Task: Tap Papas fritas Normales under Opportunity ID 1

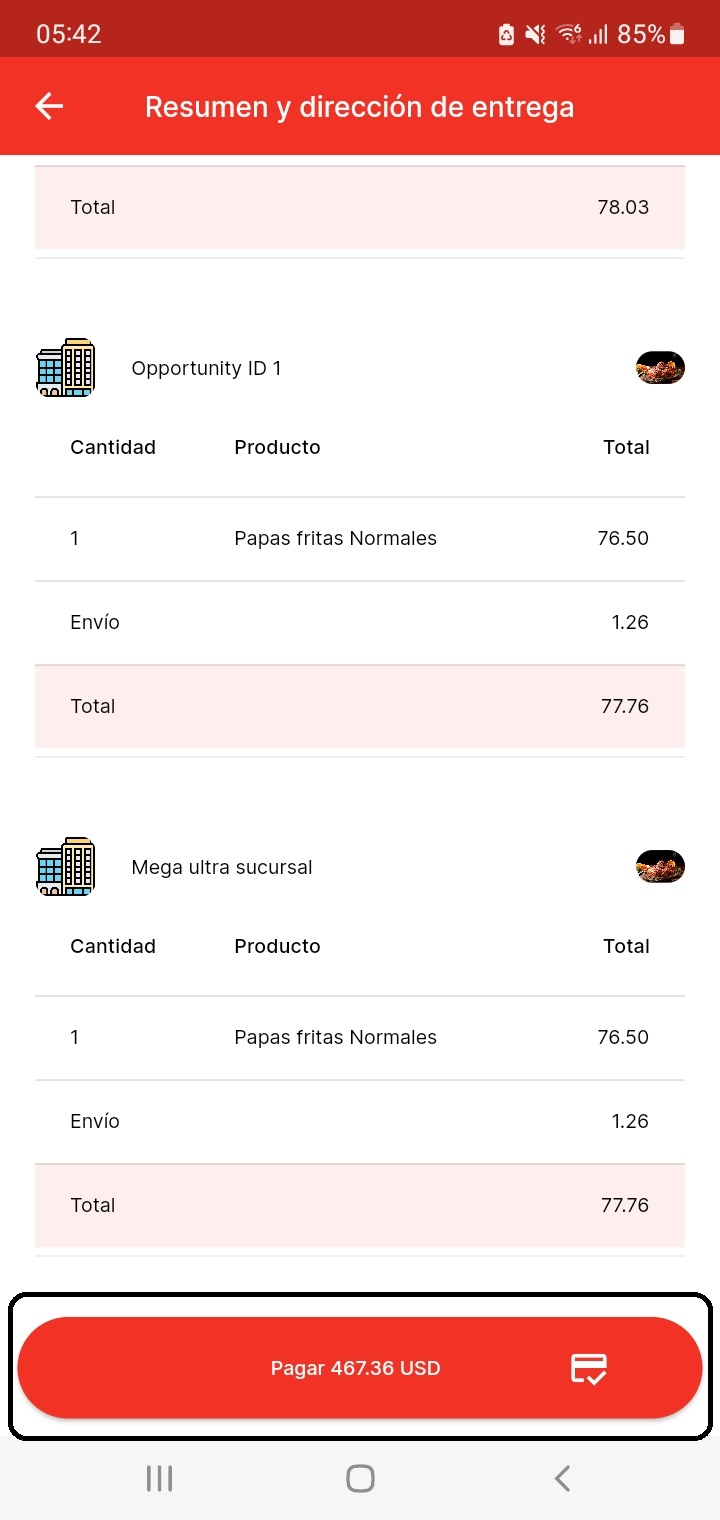Action: [x=335, y=538]
